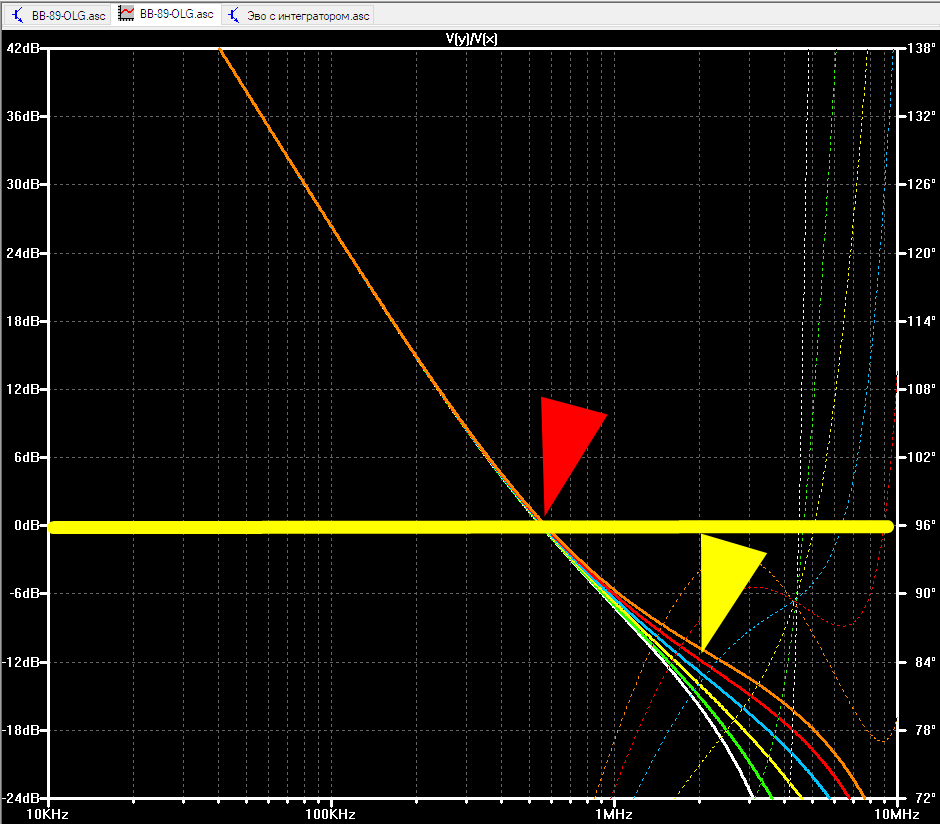Click the 10KHz frequency axis label
The width and height of the screenshot is (940, 824).
(47, 814)
